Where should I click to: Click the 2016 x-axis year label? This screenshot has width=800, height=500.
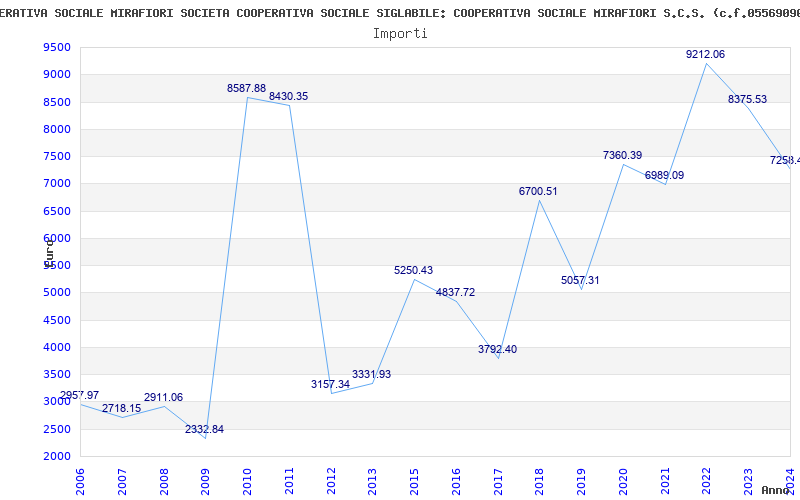click(456, 482)
